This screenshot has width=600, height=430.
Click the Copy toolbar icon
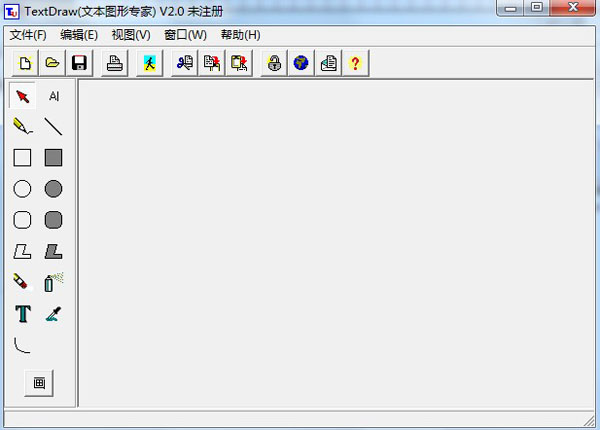point(212,63)
